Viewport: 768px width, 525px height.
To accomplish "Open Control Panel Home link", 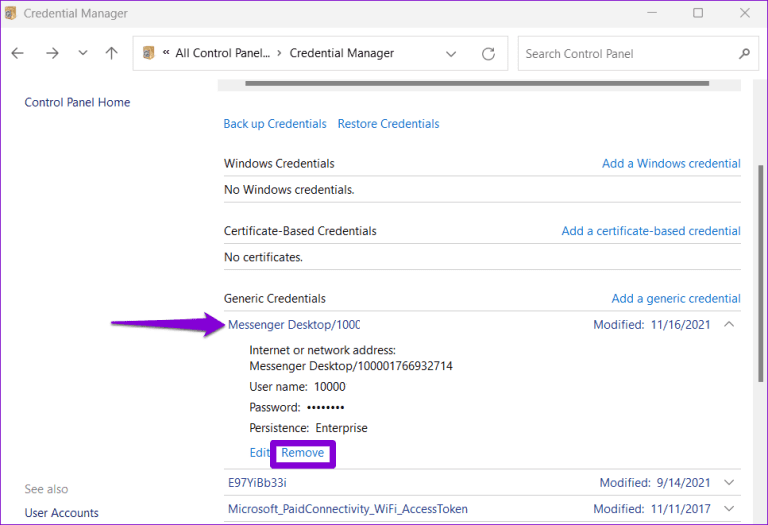I will coord(77,102).
